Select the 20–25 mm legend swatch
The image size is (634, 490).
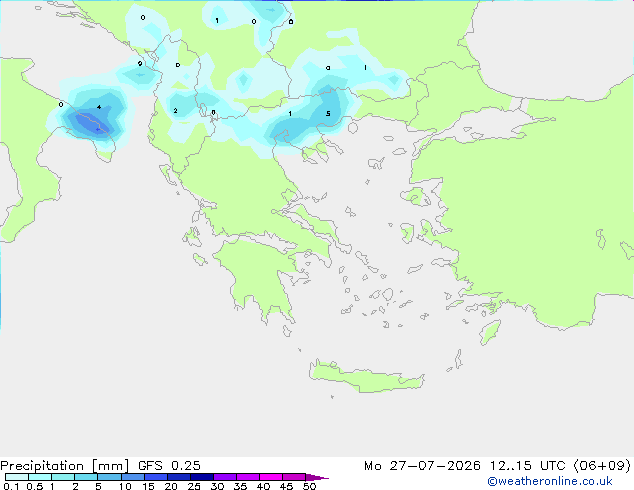(x=179, y=477)
